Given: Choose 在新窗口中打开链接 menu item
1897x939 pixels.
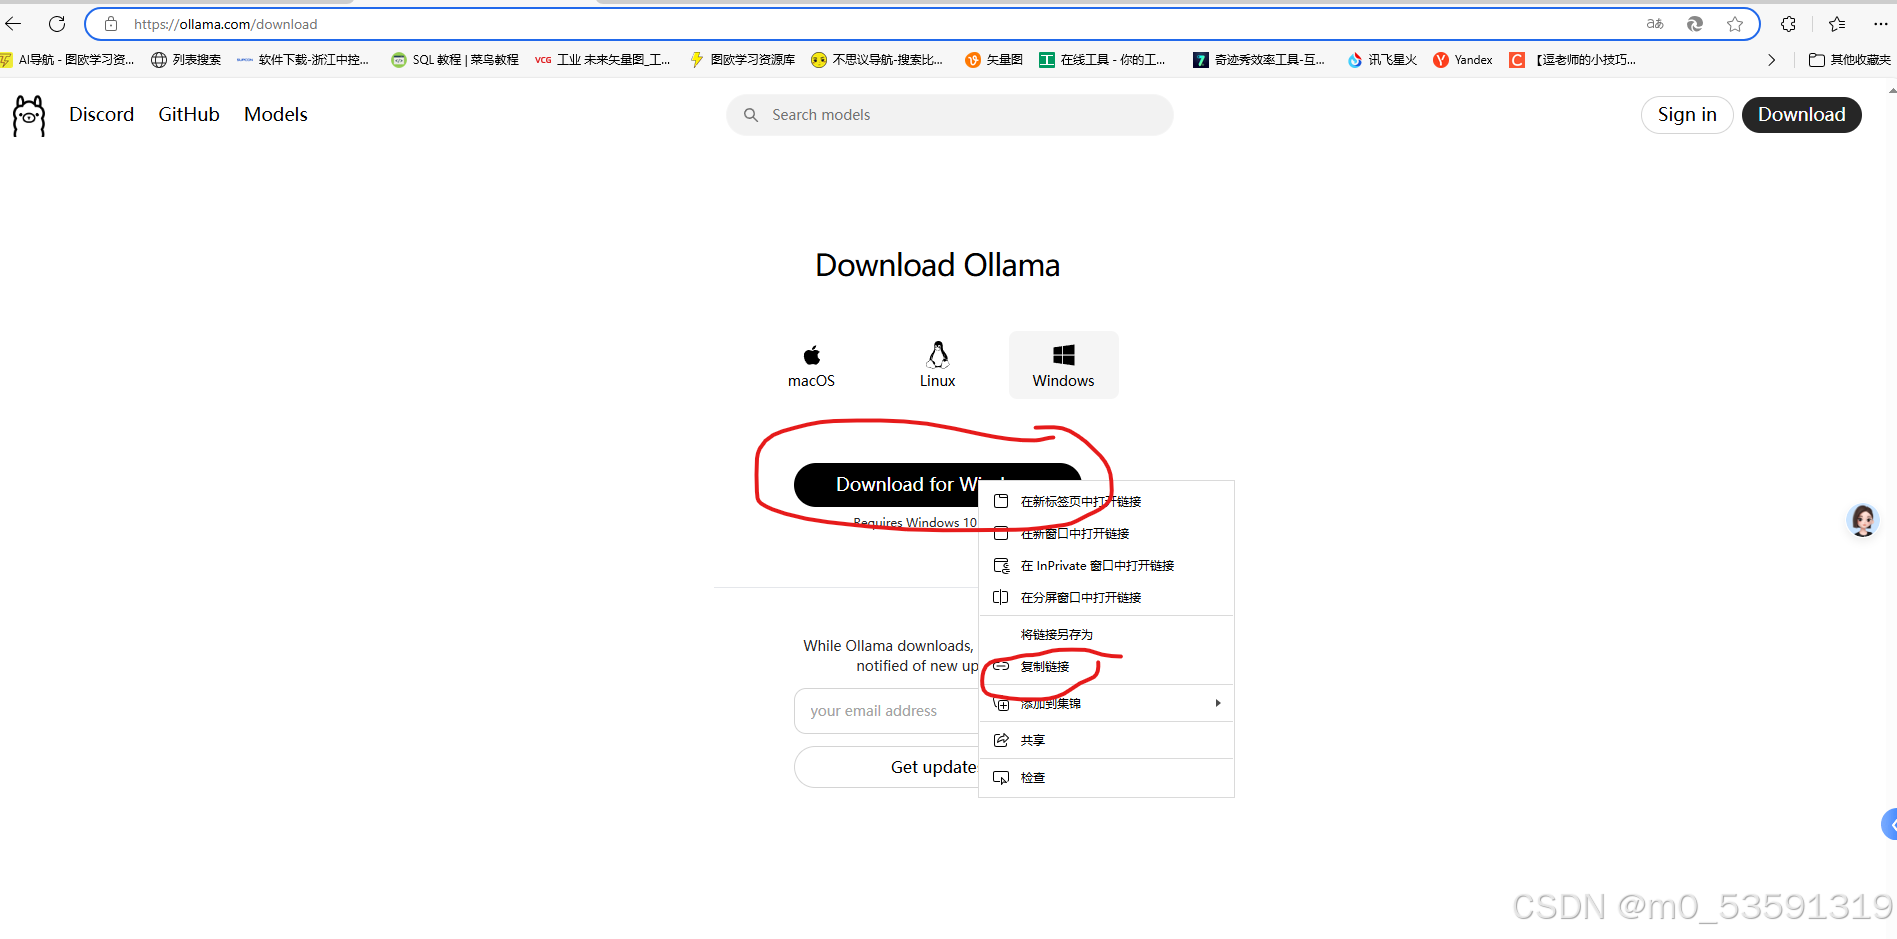Looking at the screenshot, I should [1106, 534].
